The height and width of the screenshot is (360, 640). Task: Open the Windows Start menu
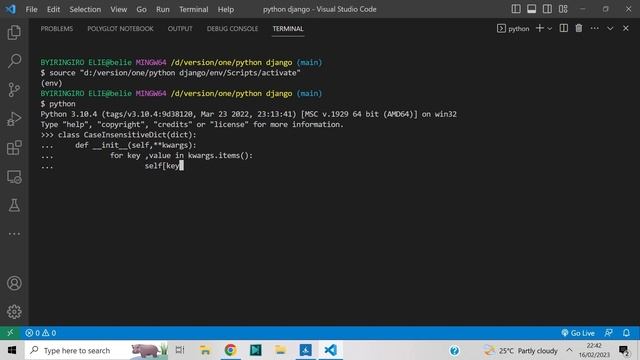coord(12,350)
